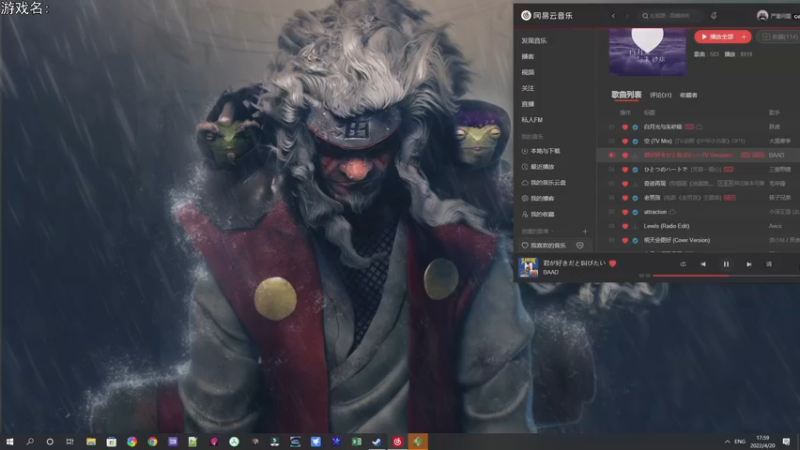This screenshot has width=800, height=450.
Task: Click the cloud icon beside attraction
Action: pyautogui.click(x=672, y=212)
